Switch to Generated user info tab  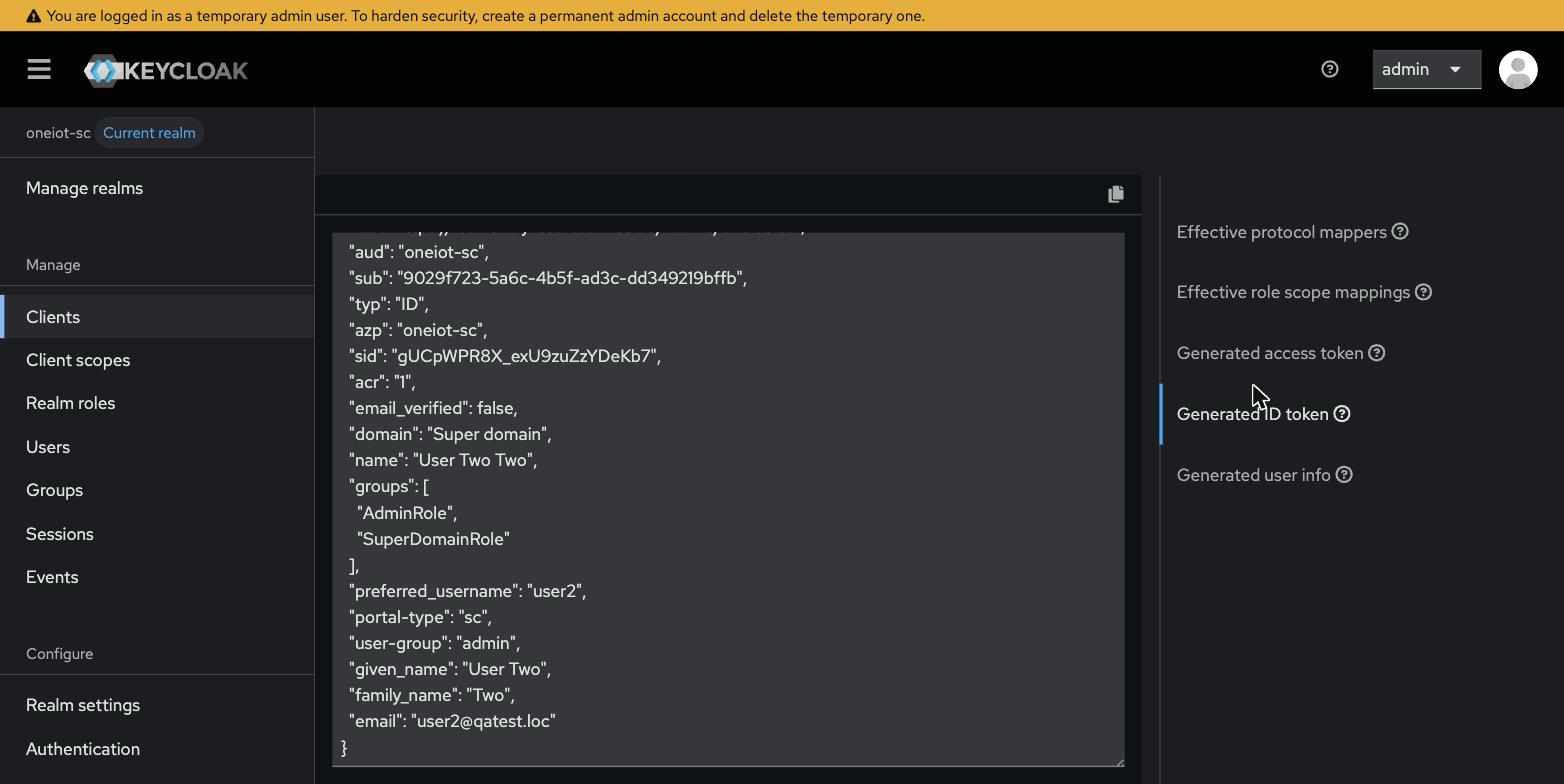click(1253, 475)
